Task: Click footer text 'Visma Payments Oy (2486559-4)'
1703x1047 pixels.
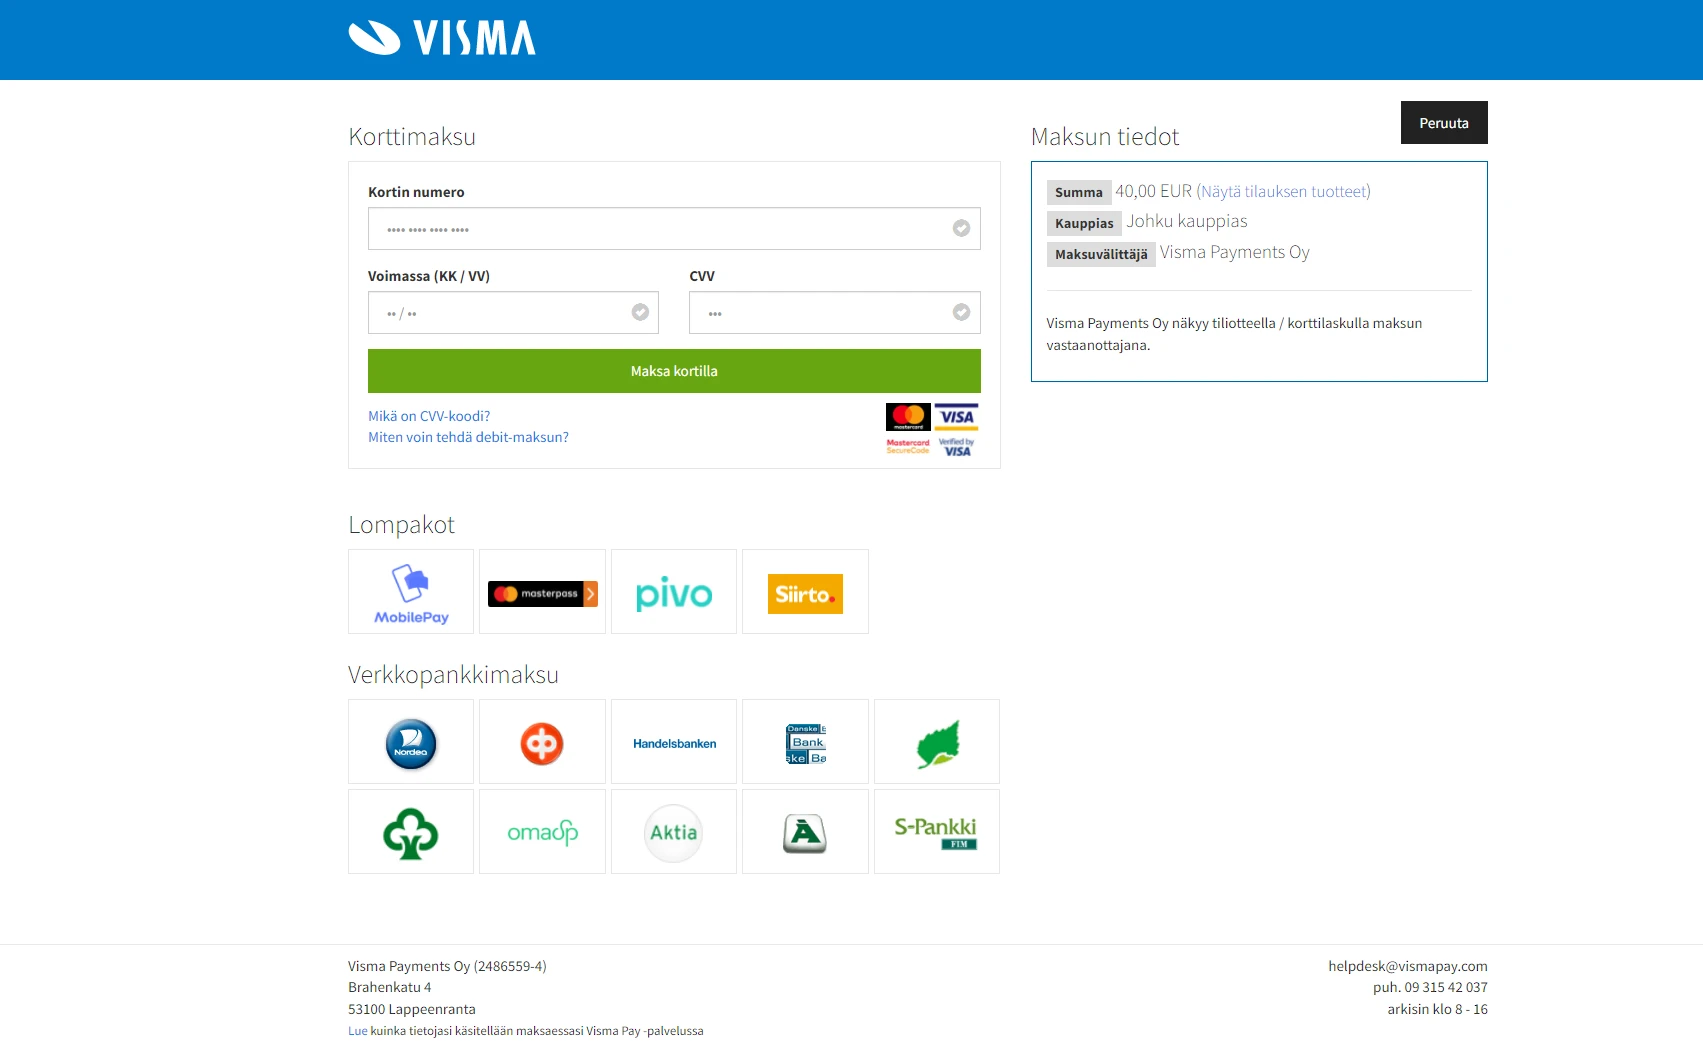Action: [x=447, y=966]
